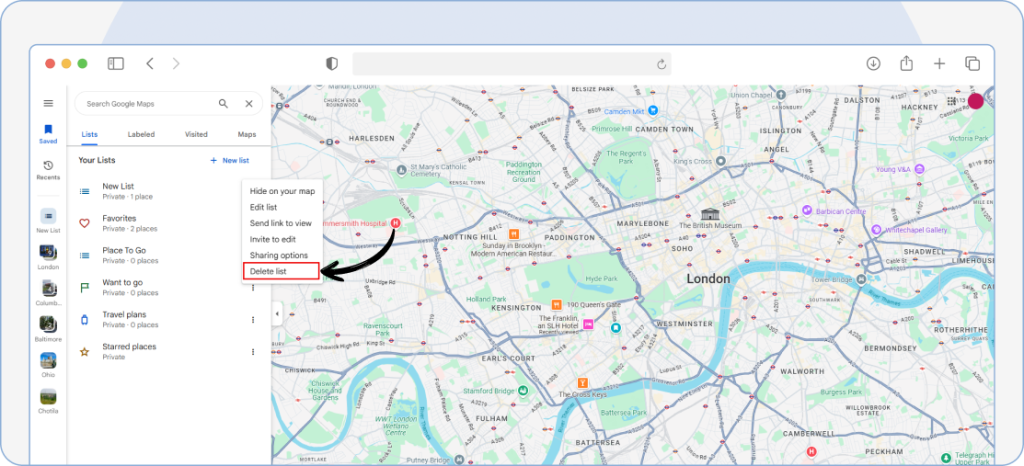Click the 190 Queen's Gate pin
The width and height of the screenshot is (1024, 466).
coord(556,304)
